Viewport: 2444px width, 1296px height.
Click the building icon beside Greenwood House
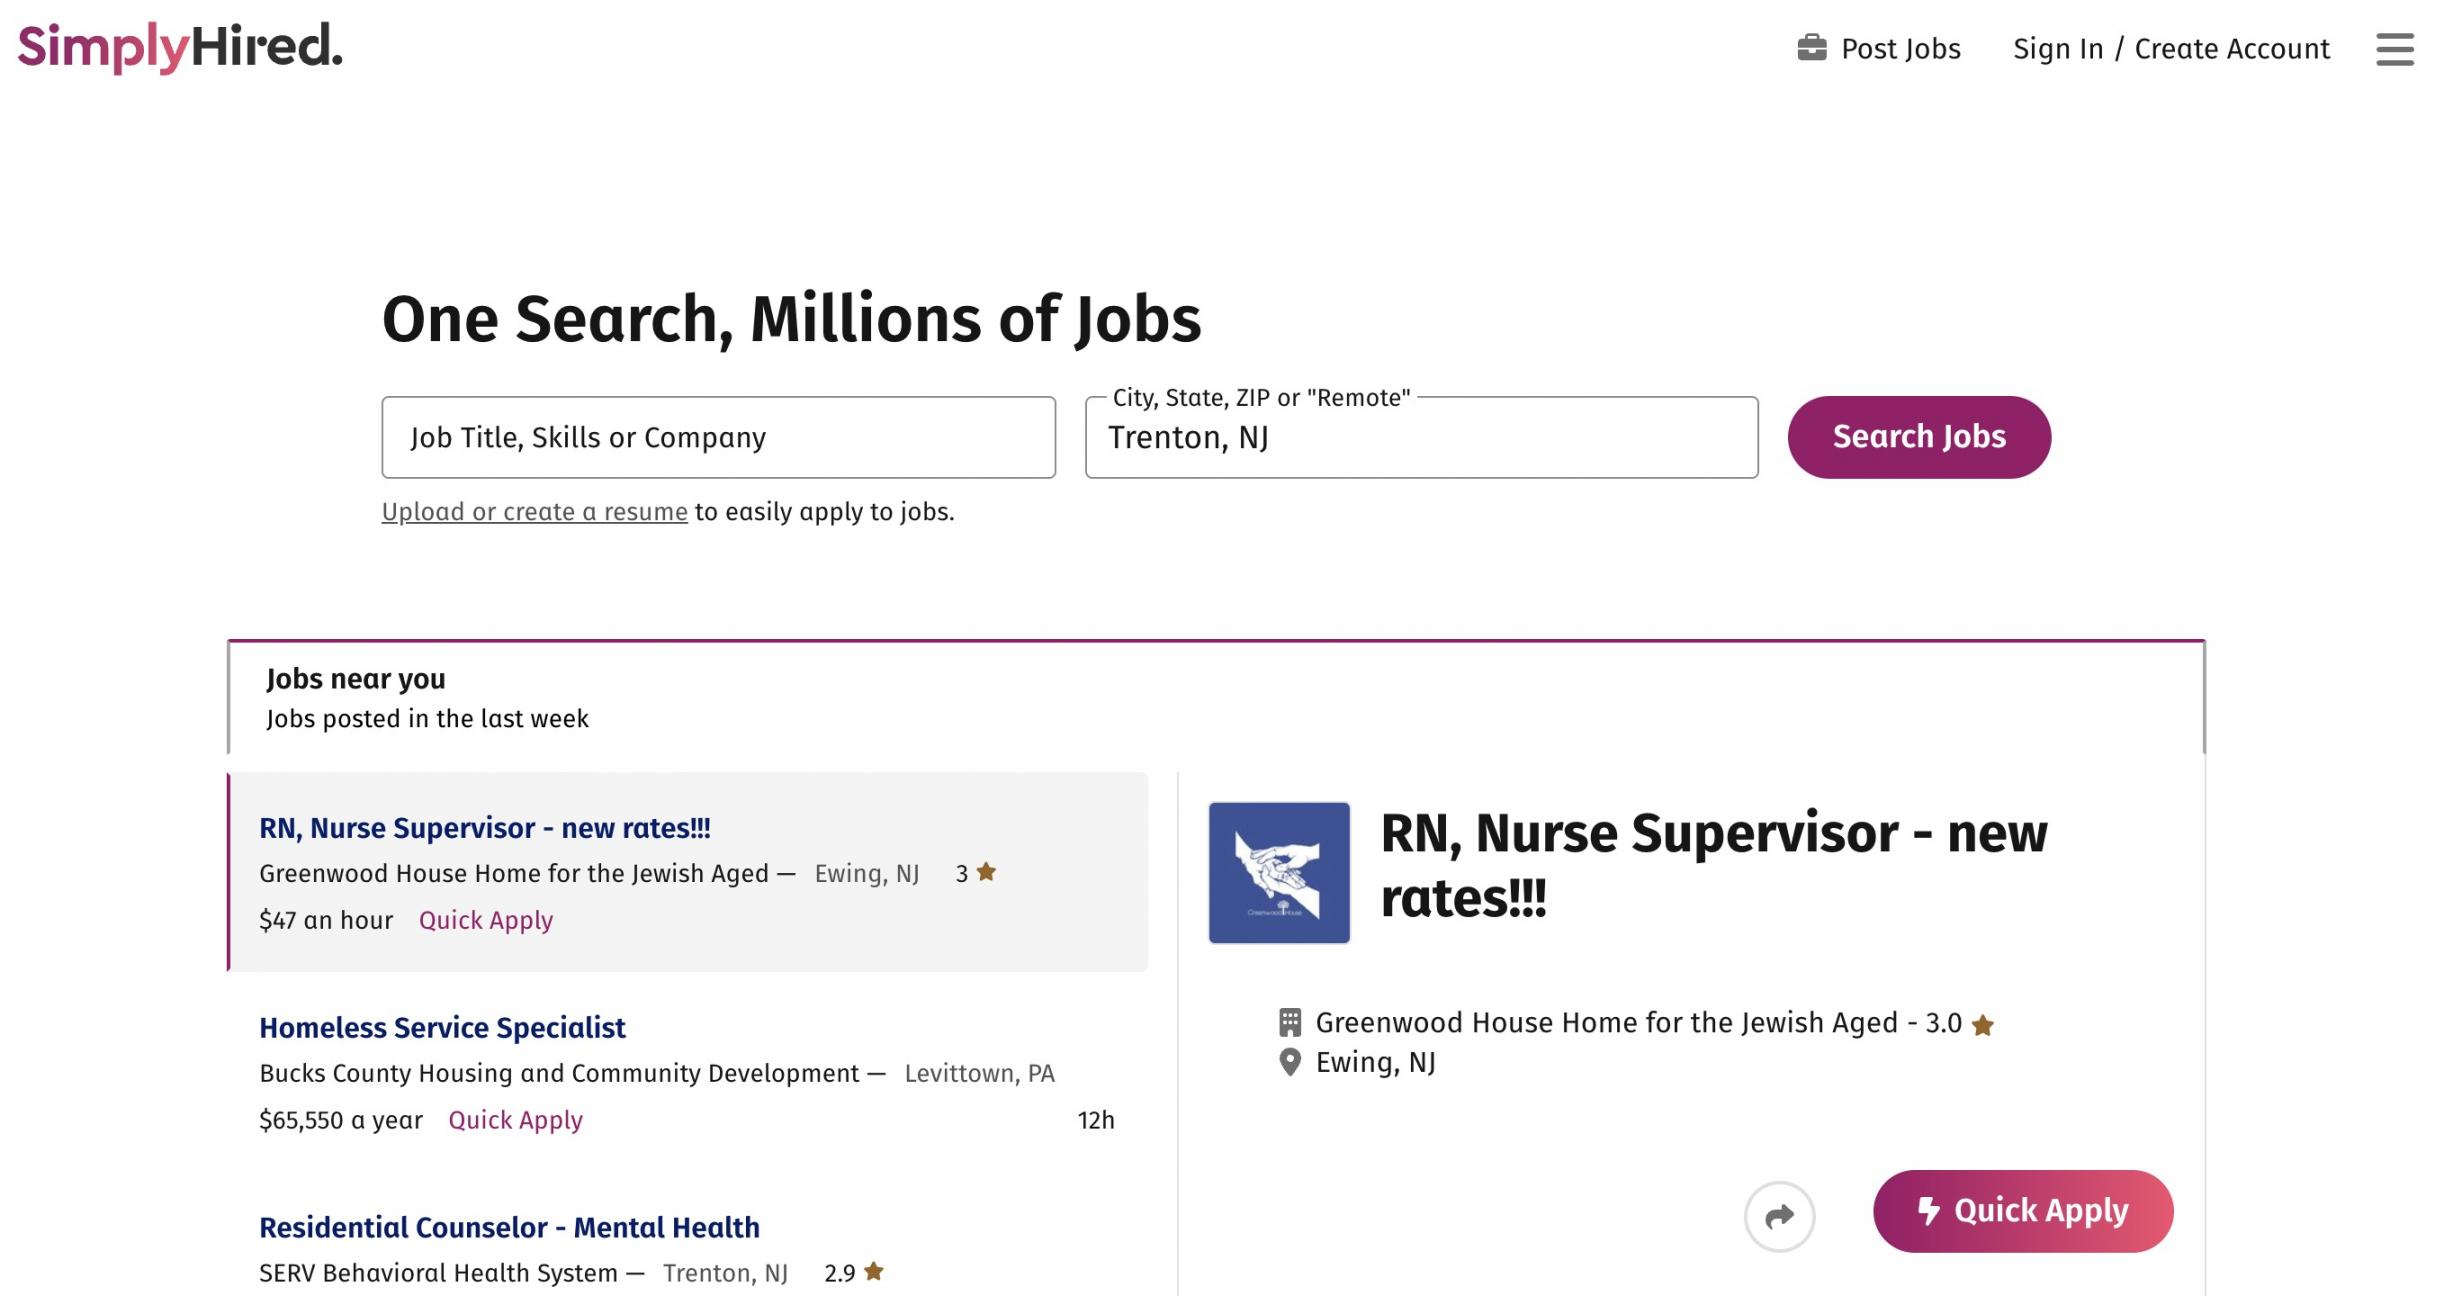tap(1290, 1022)
